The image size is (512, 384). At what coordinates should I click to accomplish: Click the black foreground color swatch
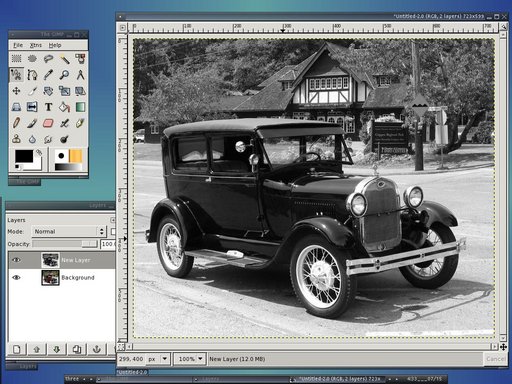[x=23, y=156]
